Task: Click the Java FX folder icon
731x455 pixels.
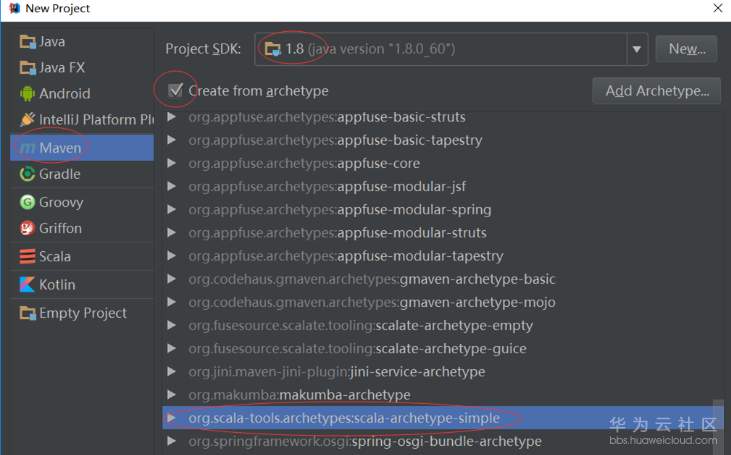Action: click(x=27, y=68)
